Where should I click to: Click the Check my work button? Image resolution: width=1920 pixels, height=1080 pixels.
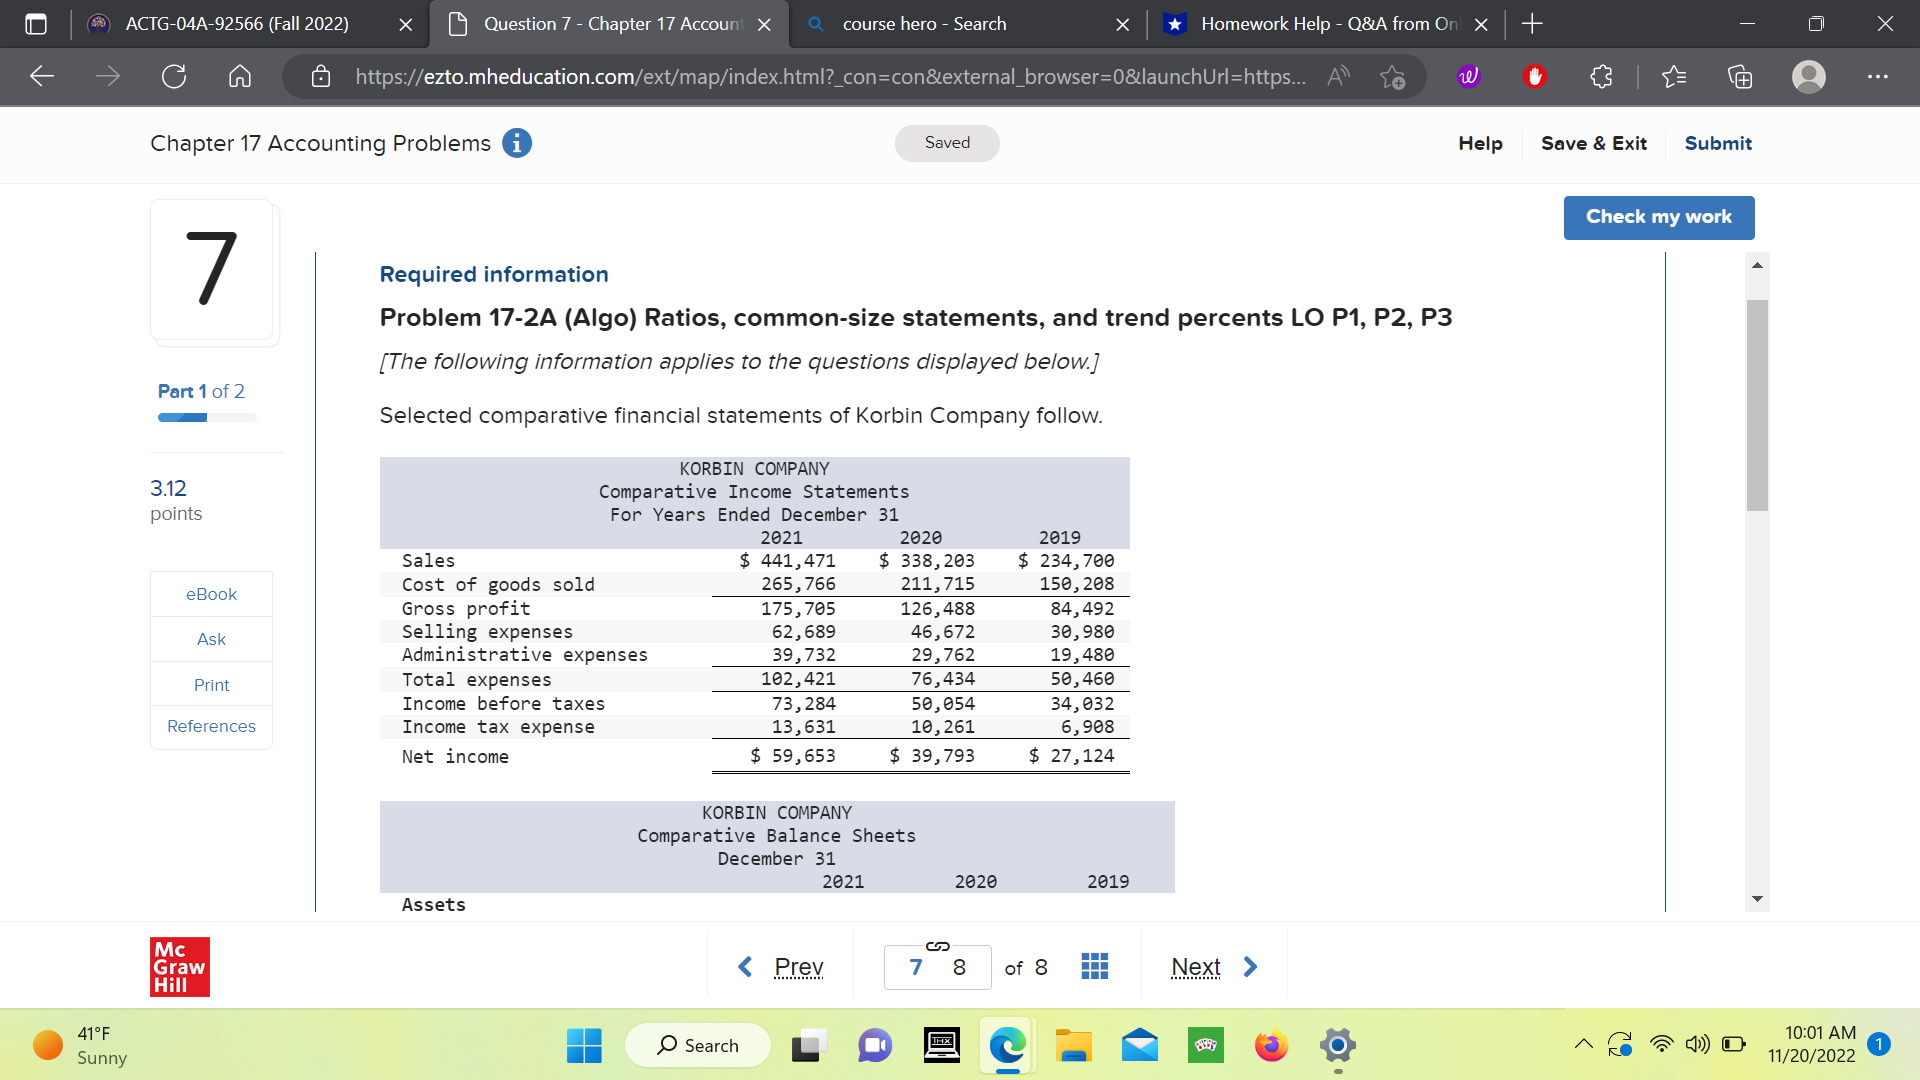(x=1658, y=217)
